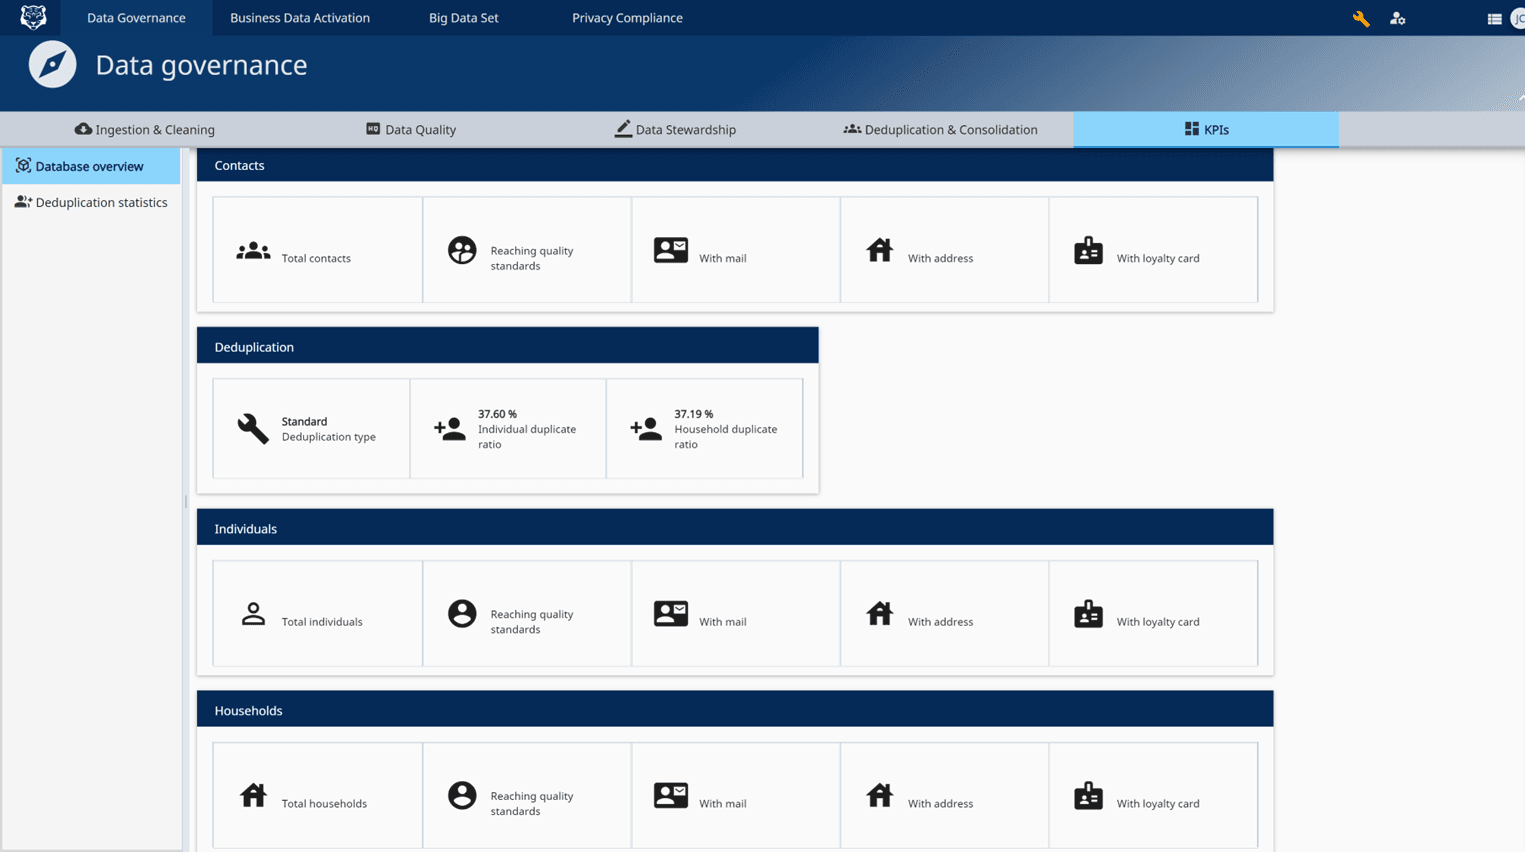
Task: Open the Privacy Compliance menu
Action: click(x=627, y=18)
